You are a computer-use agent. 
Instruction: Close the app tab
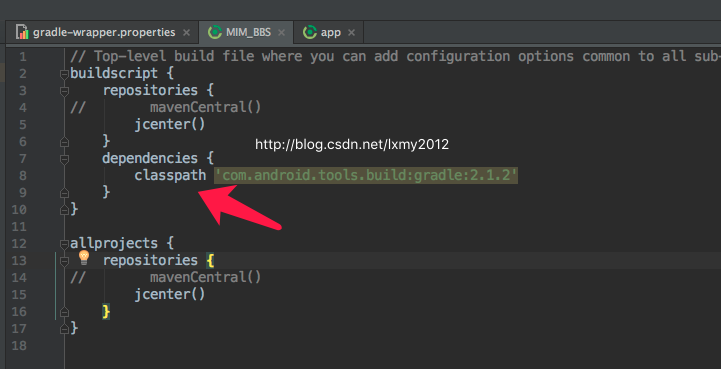tap(351, 33)
